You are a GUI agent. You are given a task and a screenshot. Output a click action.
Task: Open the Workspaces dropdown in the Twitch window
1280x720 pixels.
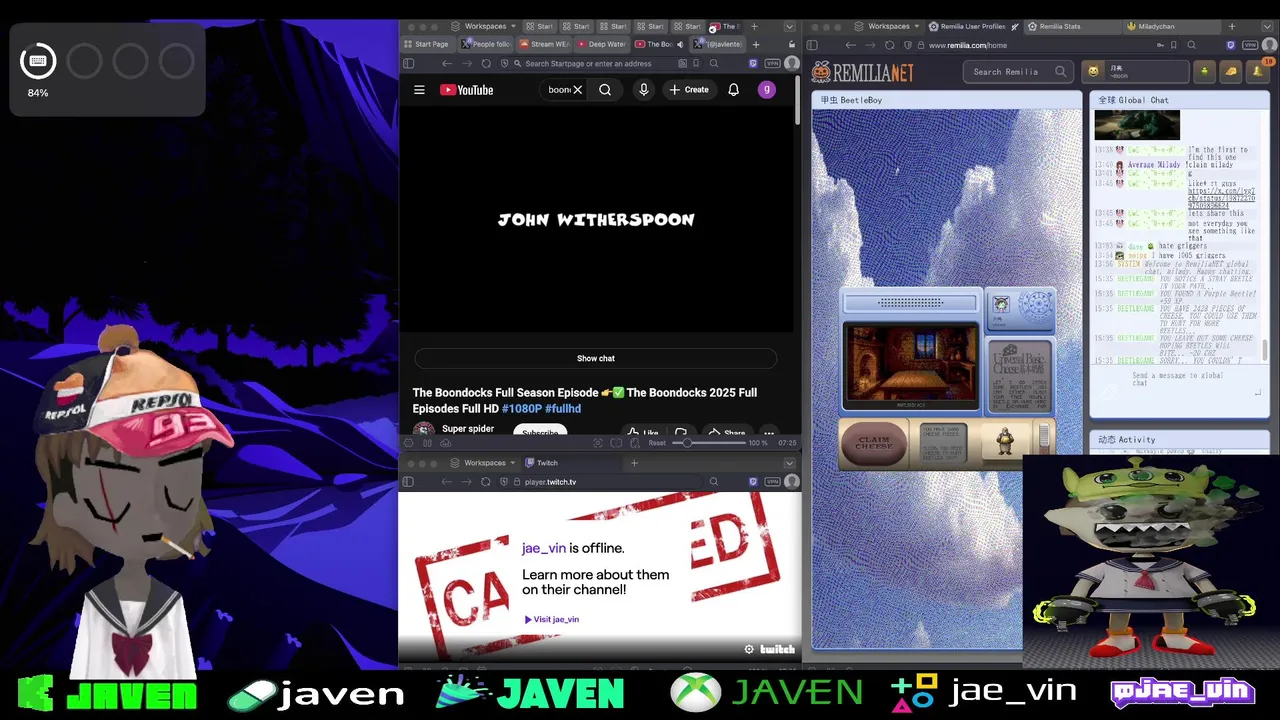tap(484, 463)
